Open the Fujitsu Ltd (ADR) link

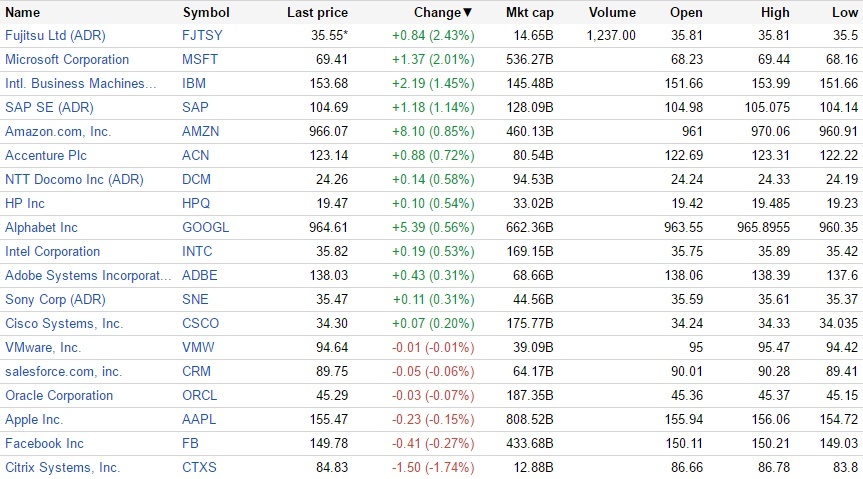55,35
